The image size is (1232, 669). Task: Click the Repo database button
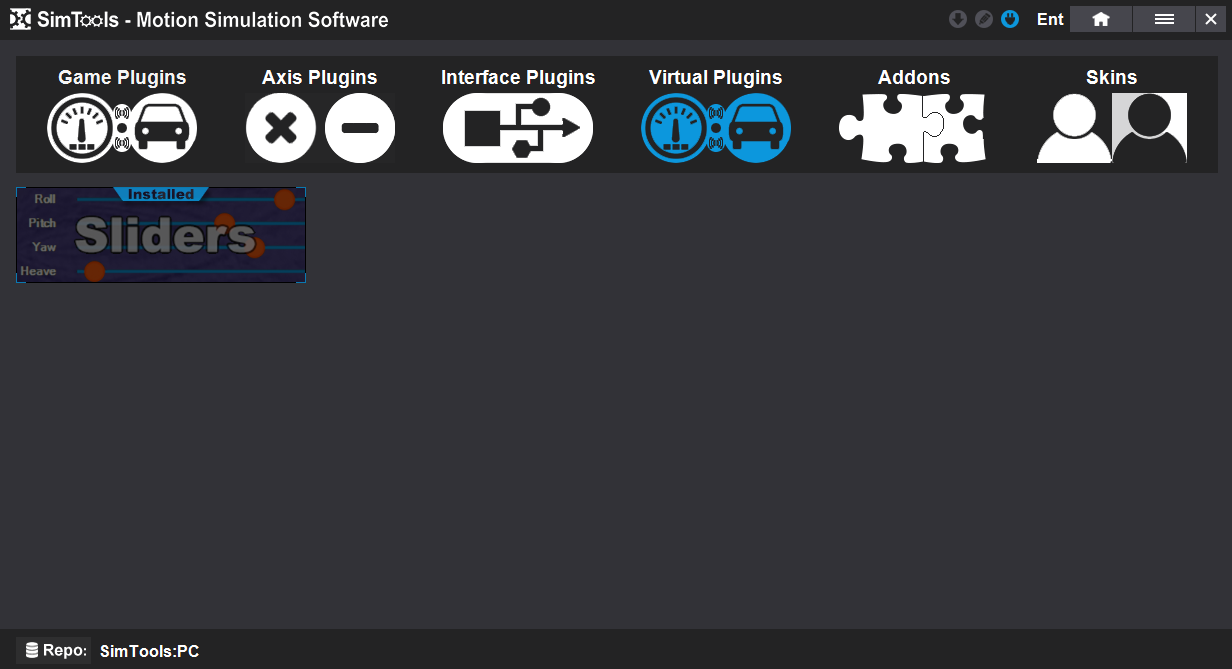tap(54, 650)
